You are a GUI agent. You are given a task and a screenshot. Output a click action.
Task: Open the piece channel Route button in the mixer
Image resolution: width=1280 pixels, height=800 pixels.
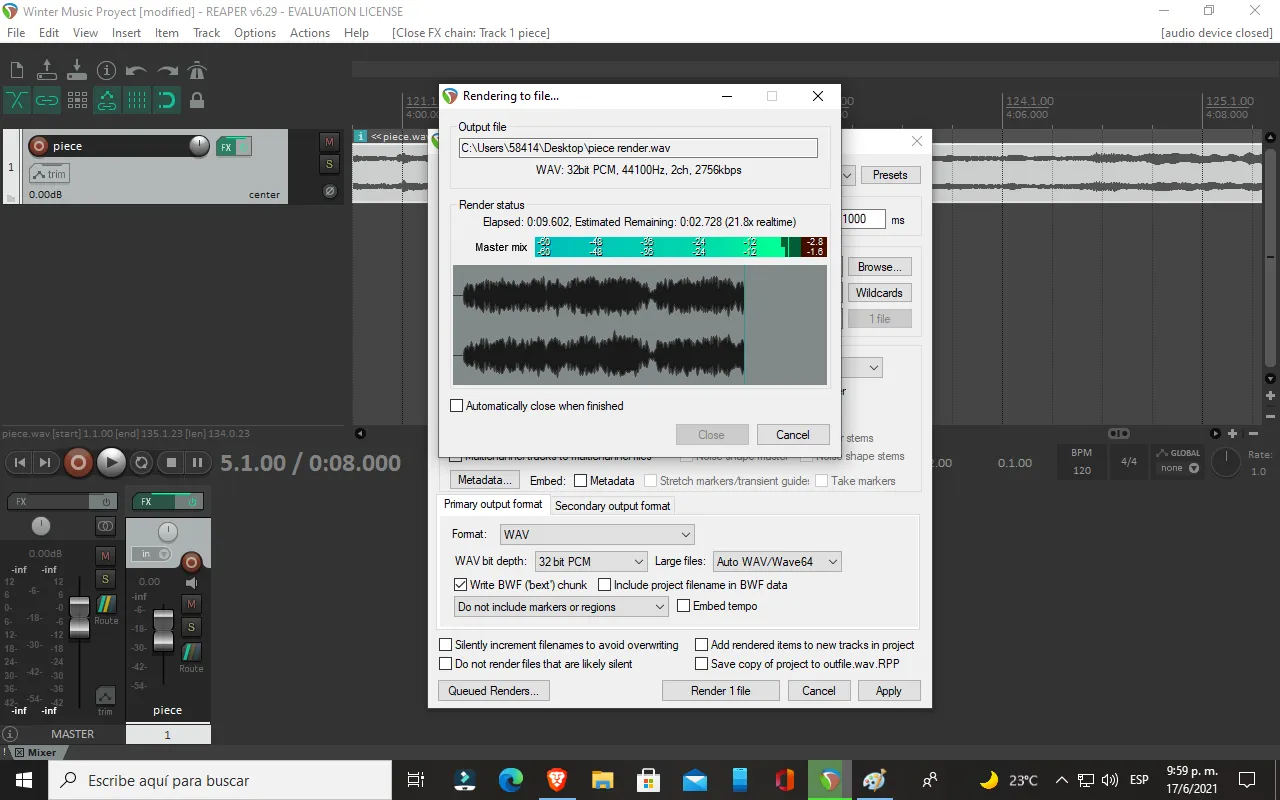point(191,656)
